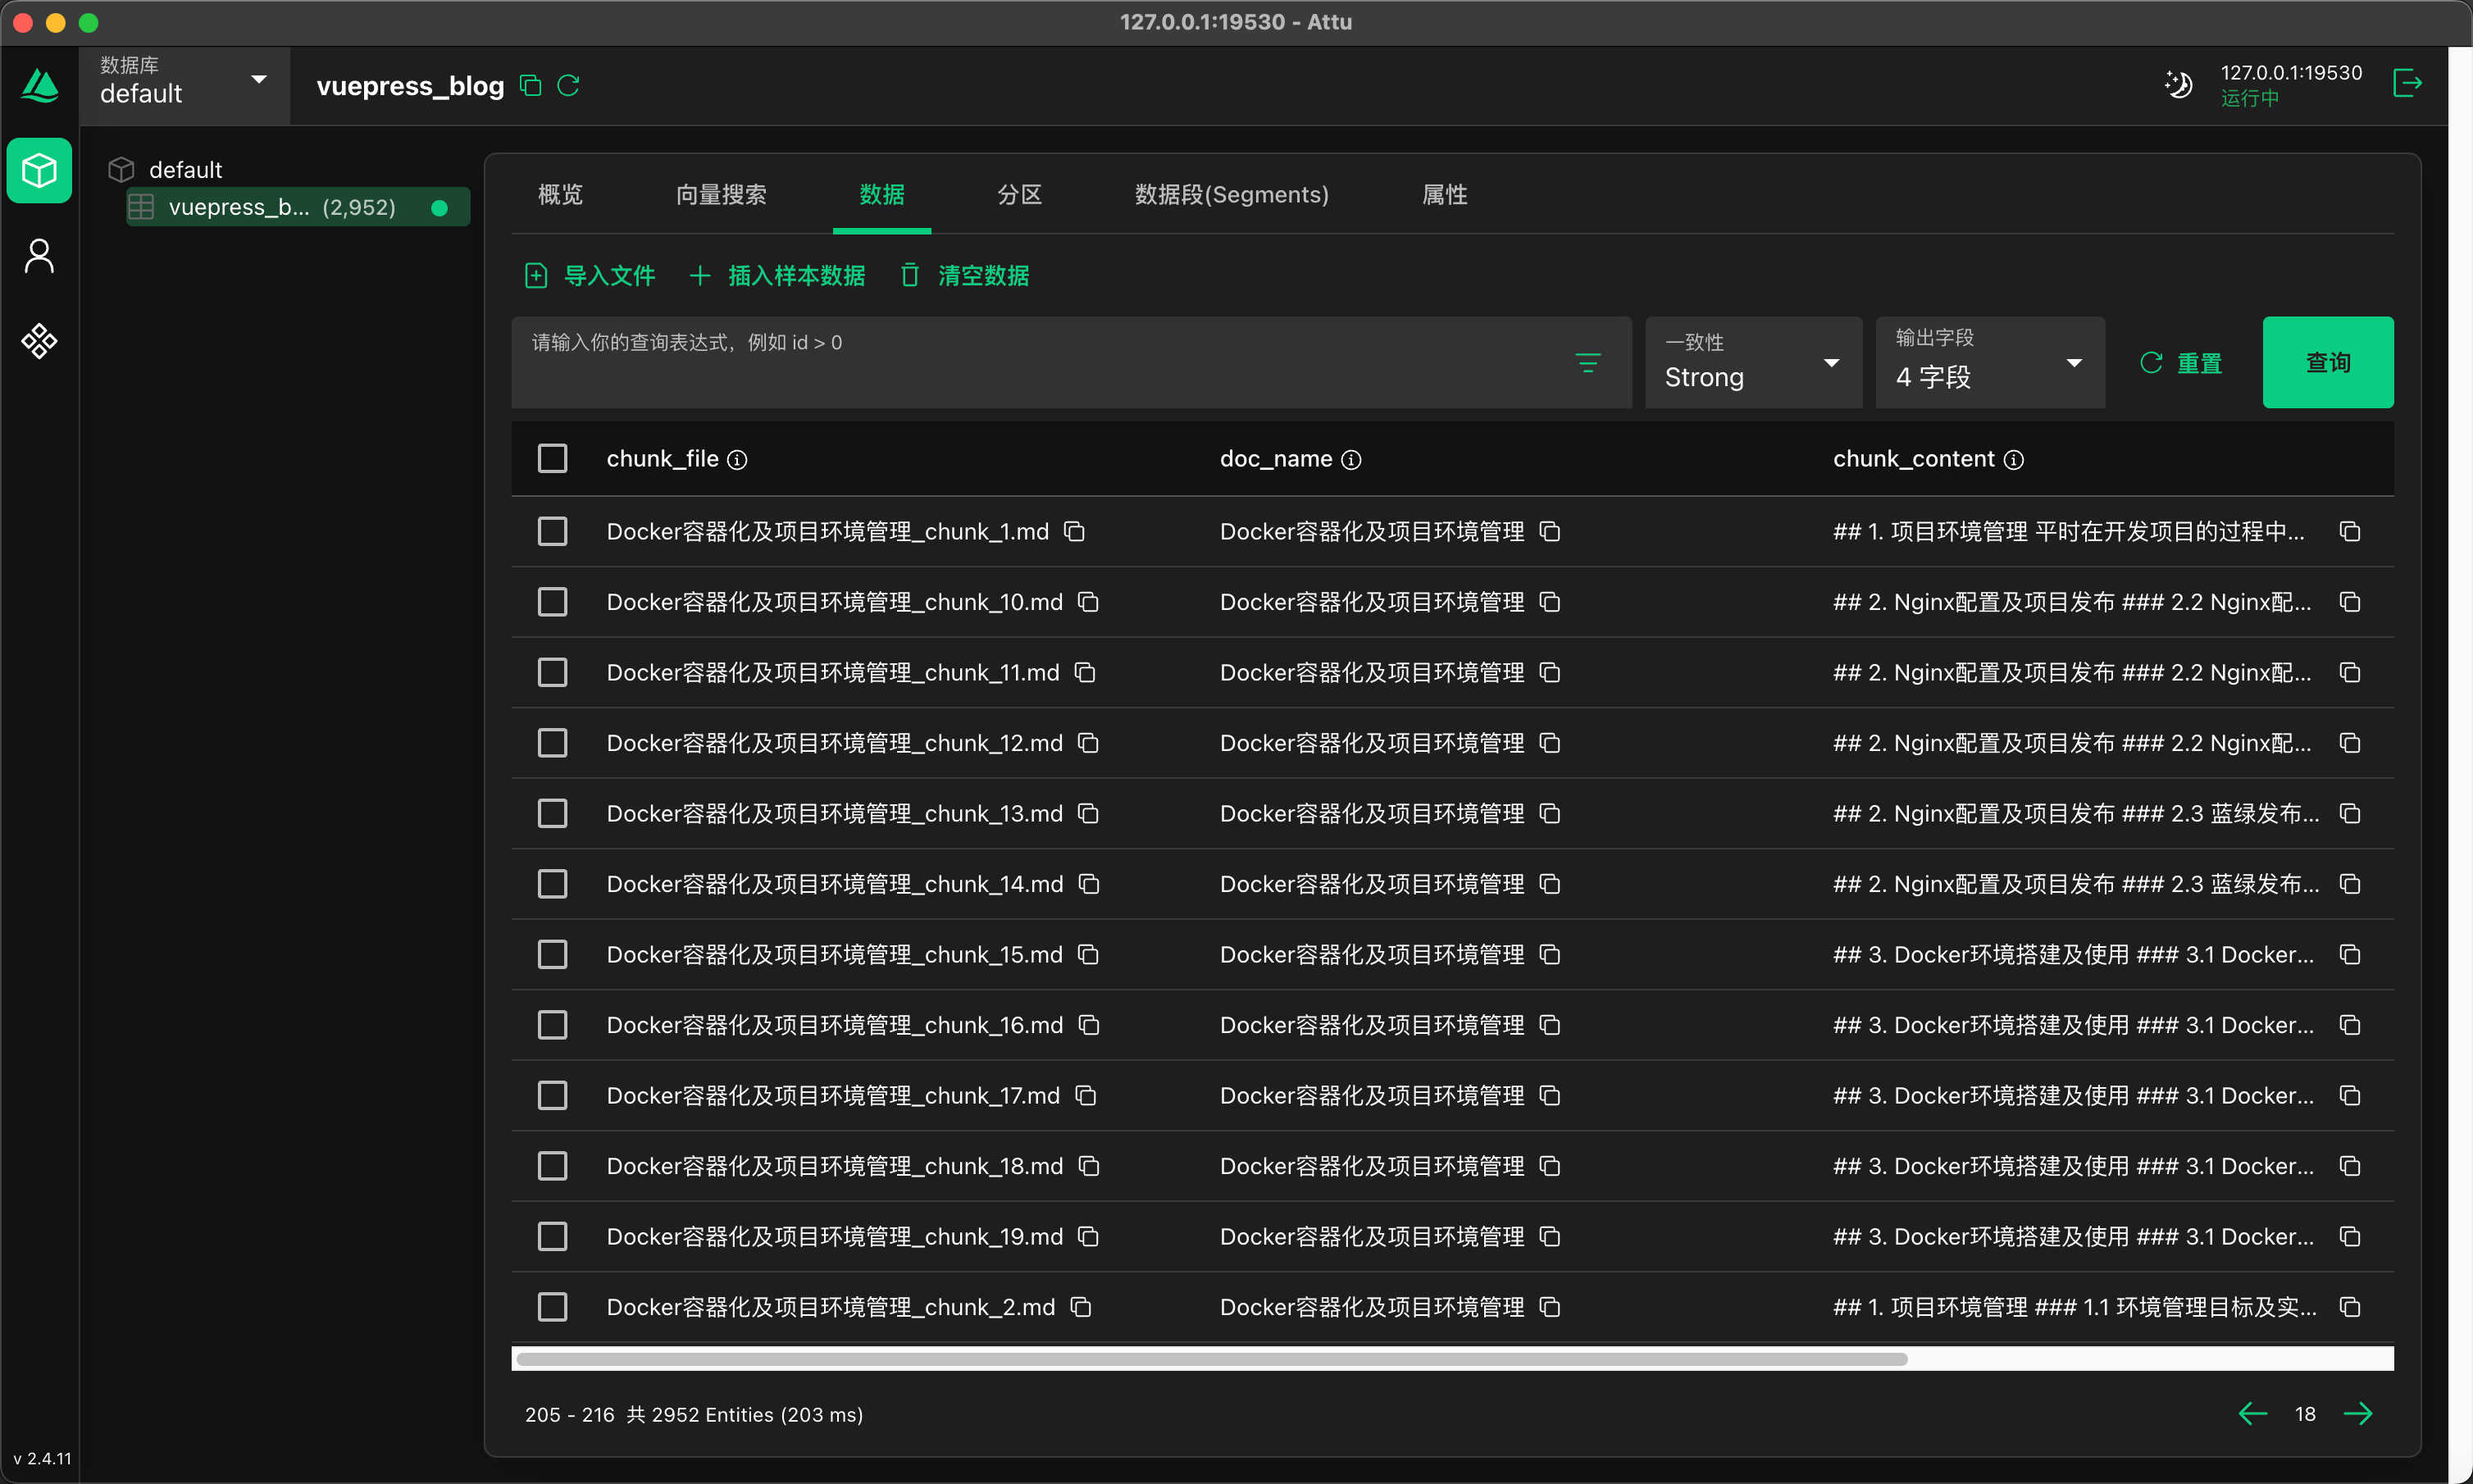Check the chunk_15.md row checkbox
This screenshot has width=2473, height=1484.
(x=552, y=955)
